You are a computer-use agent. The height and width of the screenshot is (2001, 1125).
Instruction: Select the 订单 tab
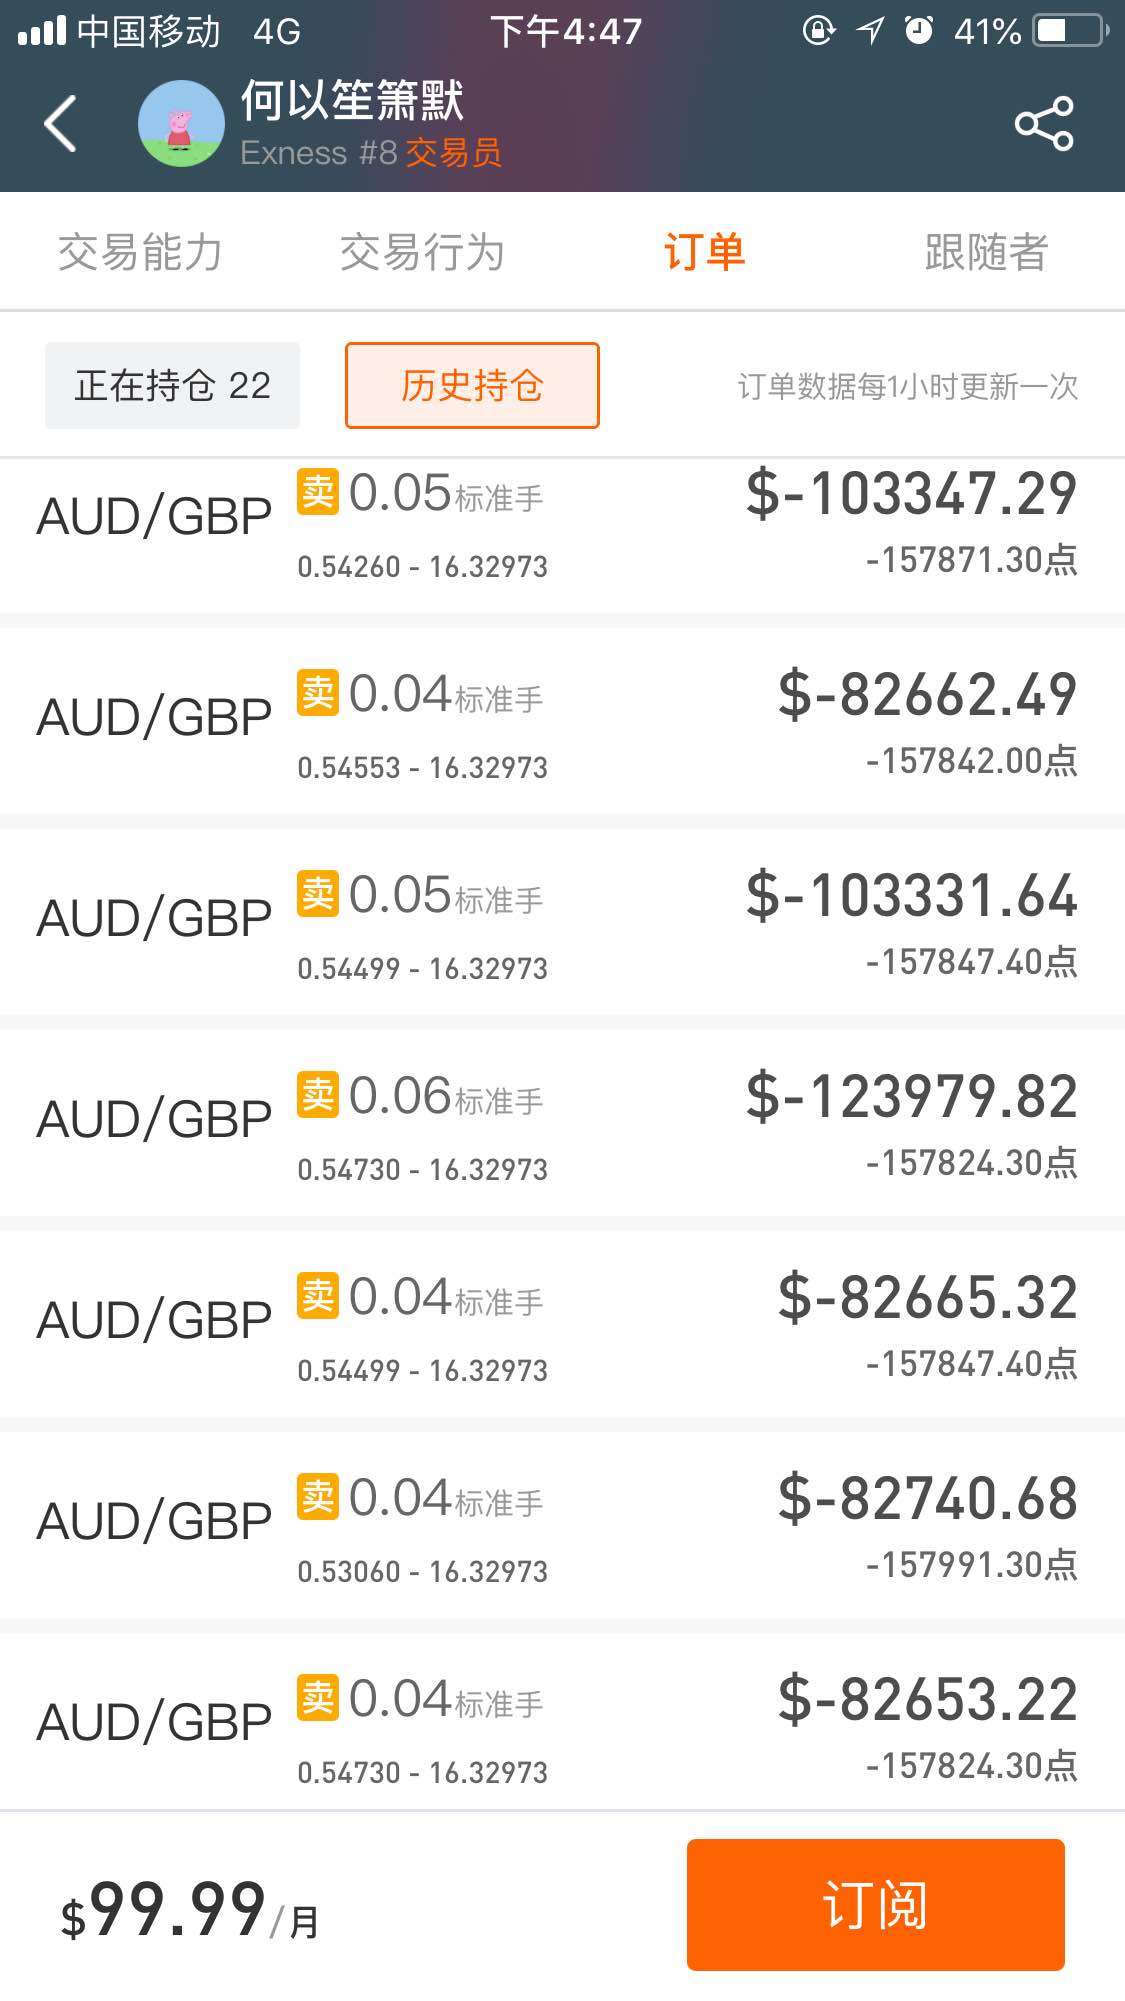click(x=704, y=252)
